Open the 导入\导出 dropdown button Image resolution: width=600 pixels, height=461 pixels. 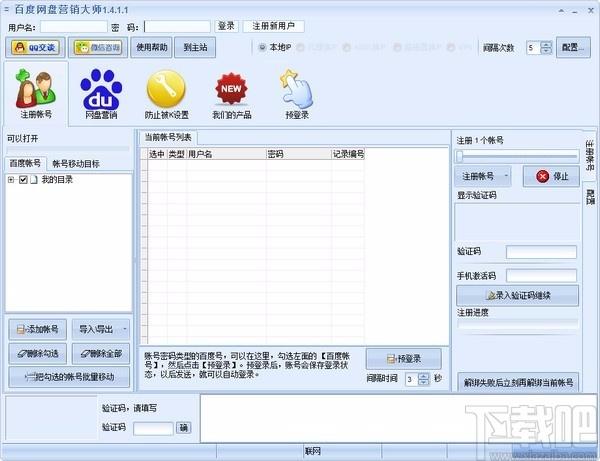pos(101,329)
